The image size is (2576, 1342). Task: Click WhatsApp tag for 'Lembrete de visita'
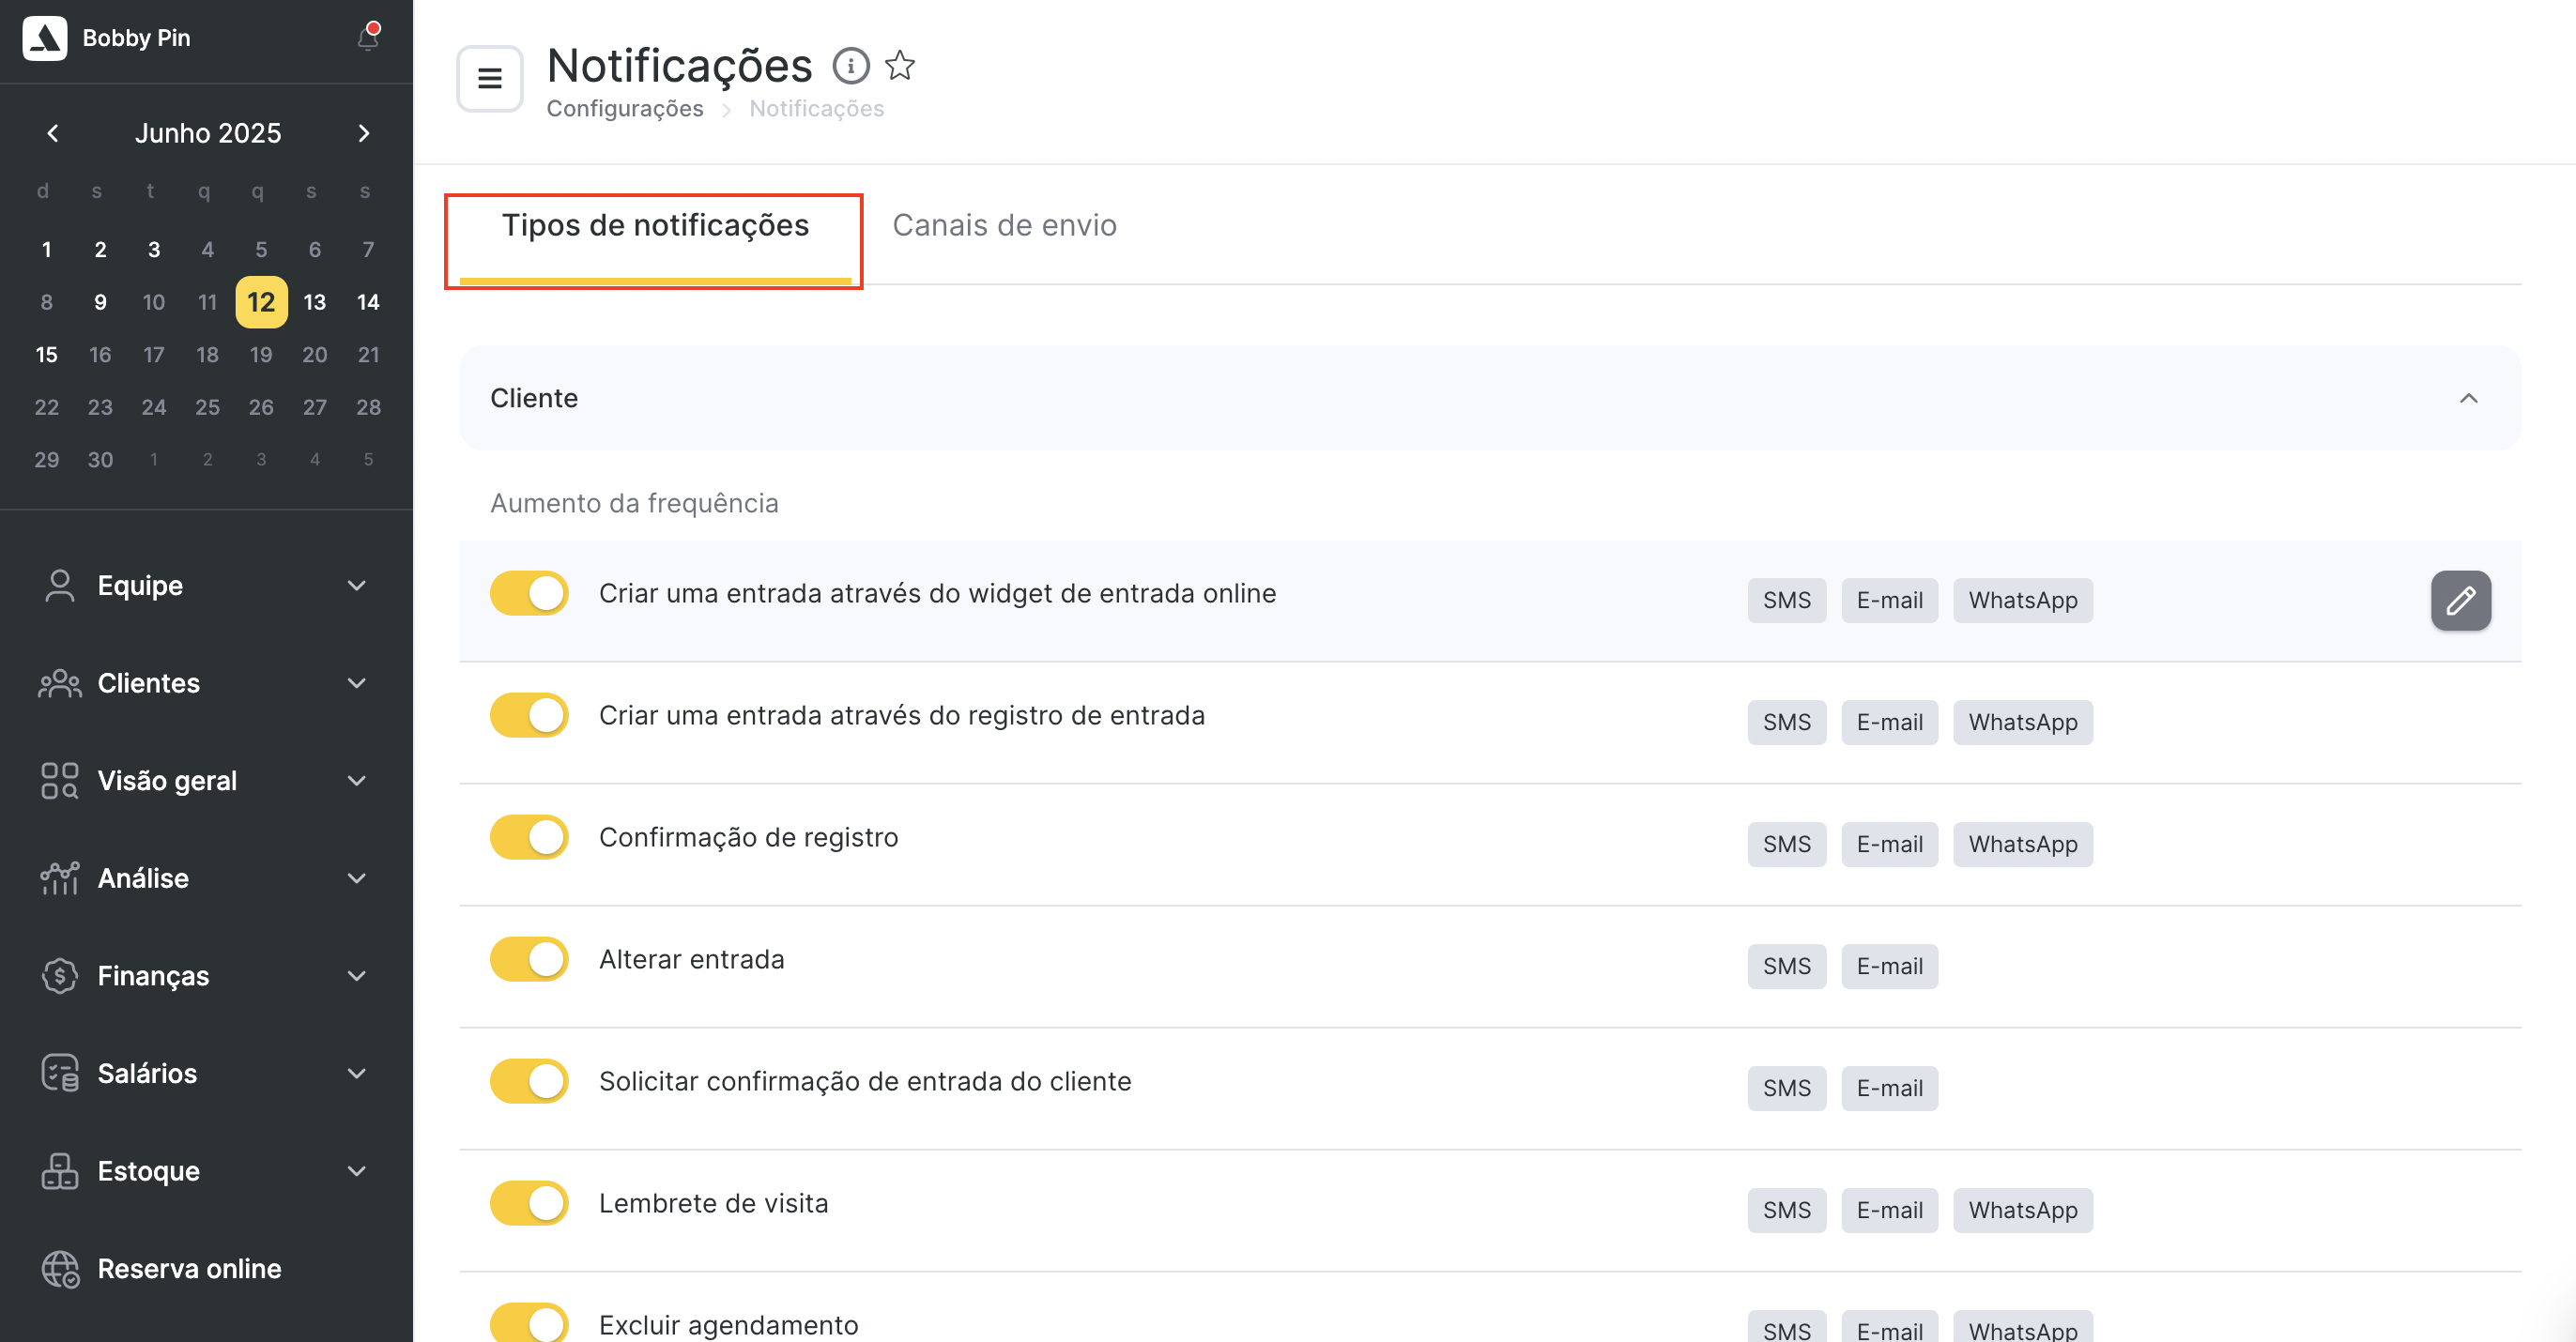click(x=2022, y=1210)
